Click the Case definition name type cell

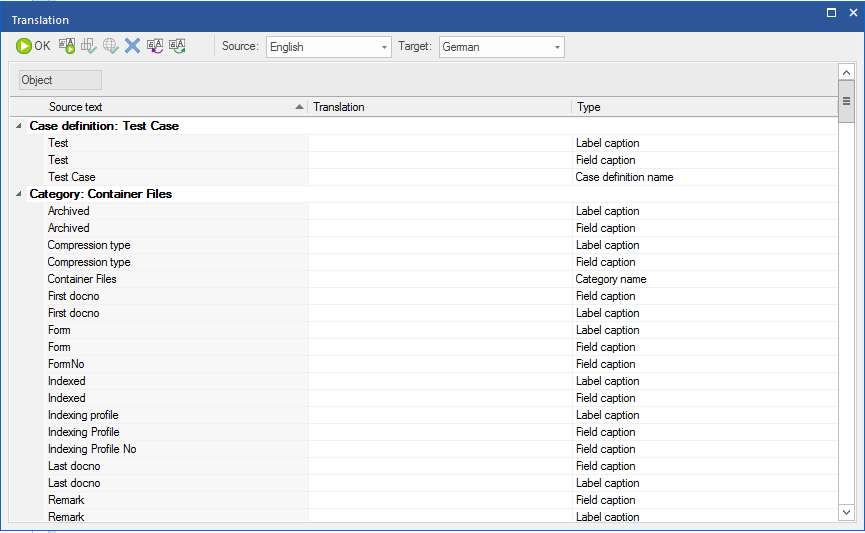point(705,177)
